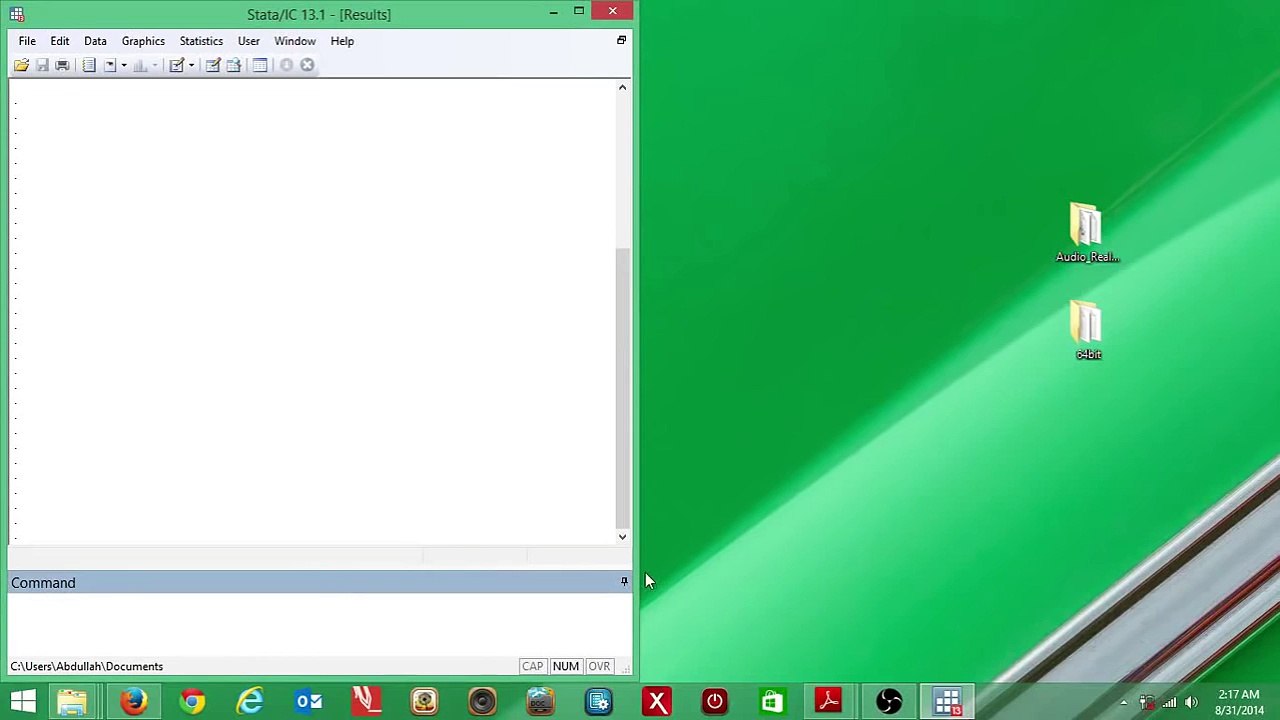Screen dimensions: 1280x720
Task: Click the Command panel header label
Action: 43,583
